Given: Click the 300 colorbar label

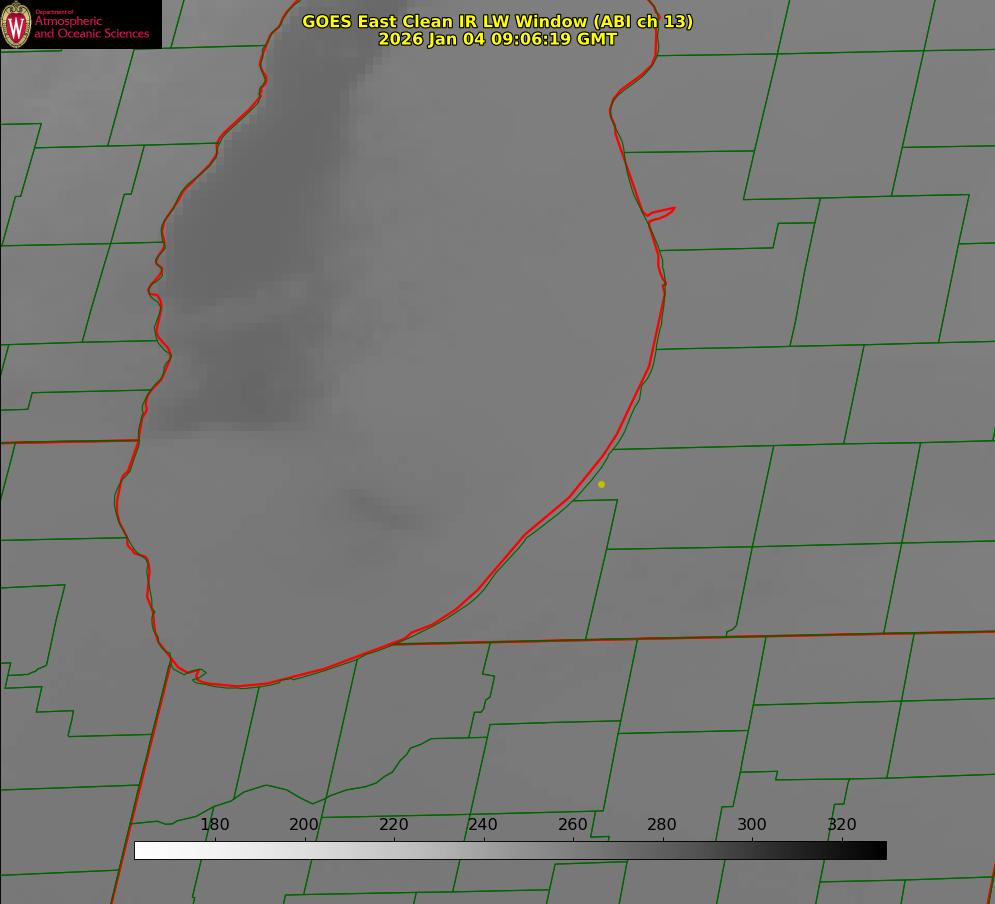Looking at the screenshot, I should 752,824.
